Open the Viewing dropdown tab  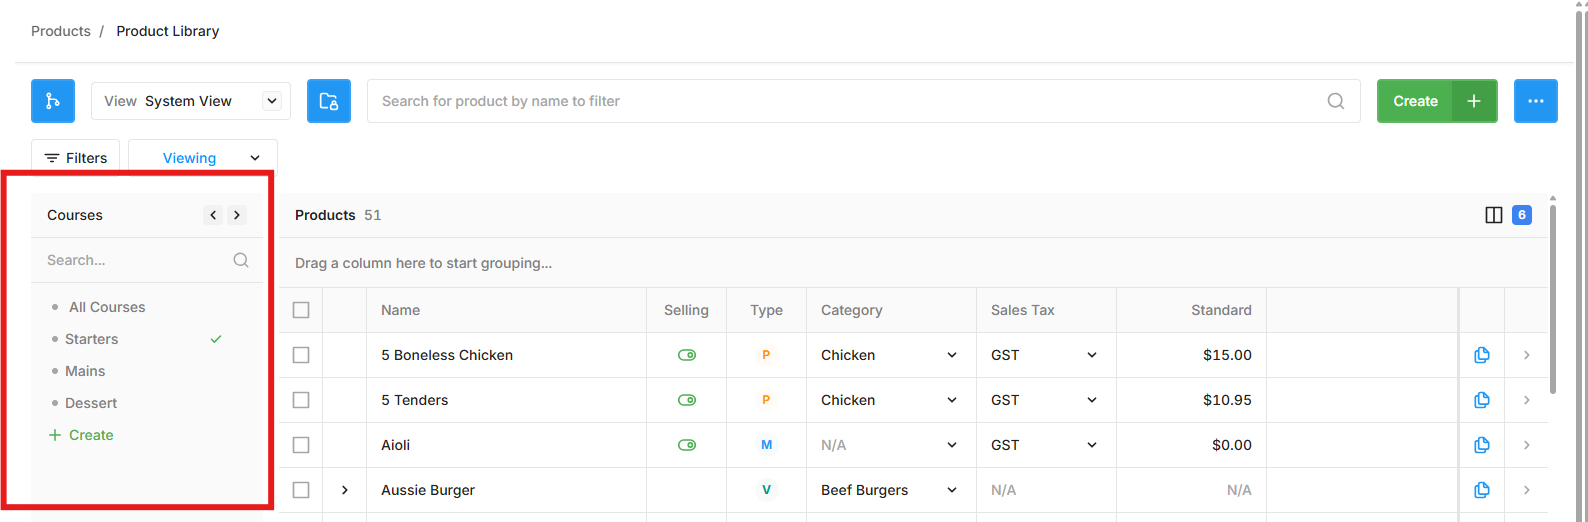click(x=203, y=158)
